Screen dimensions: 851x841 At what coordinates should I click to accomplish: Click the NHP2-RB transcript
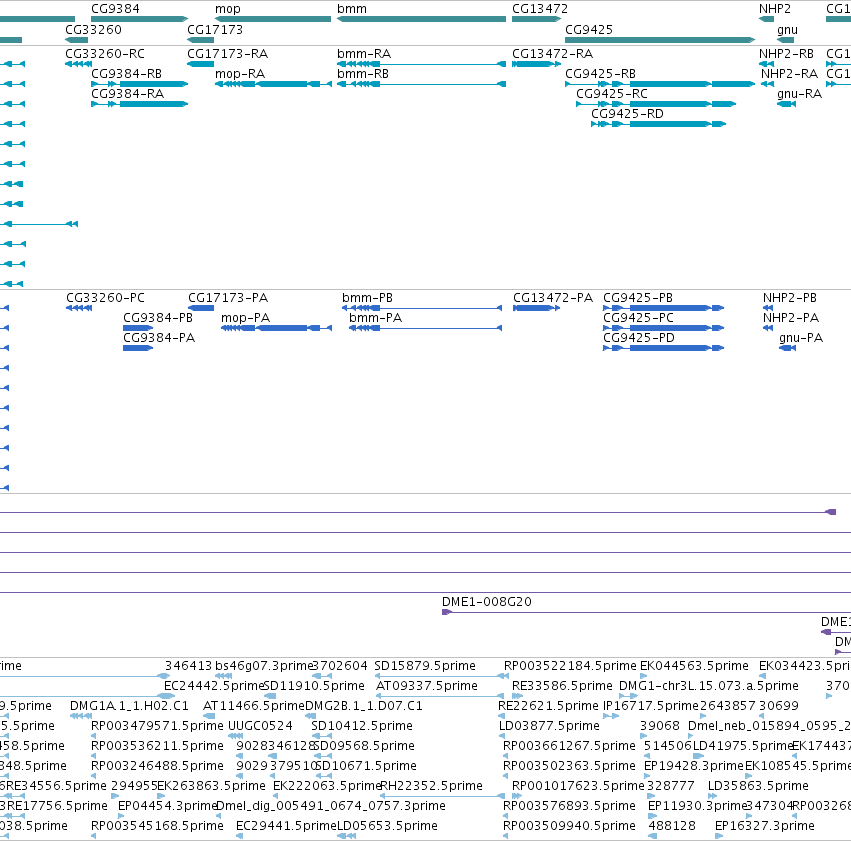(766, 64)
